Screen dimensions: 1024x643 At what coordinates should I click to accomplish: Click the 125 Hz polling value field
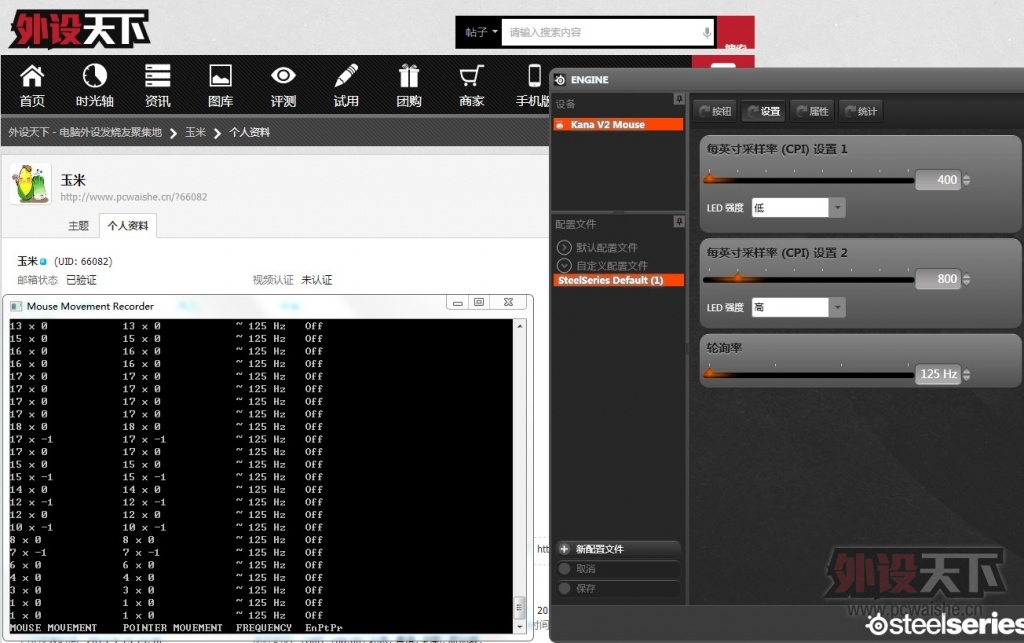point(938,374)
